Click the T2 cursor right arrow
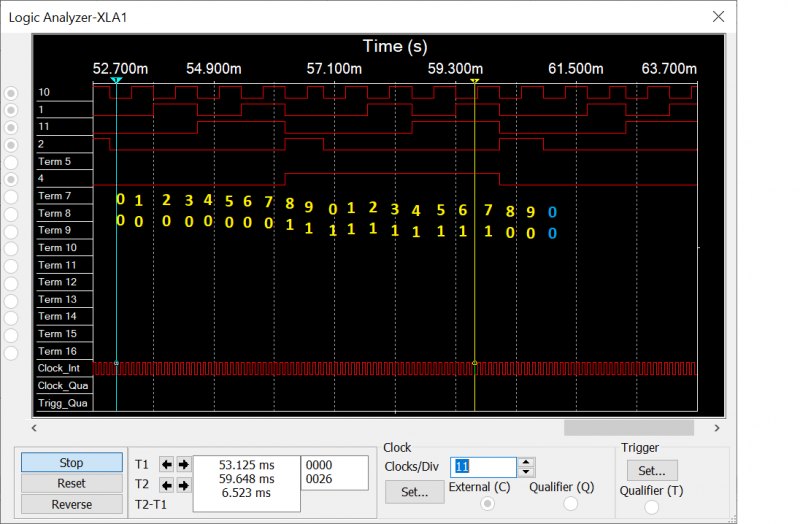Screen dimensions: 800x524 tap(183, 486)
